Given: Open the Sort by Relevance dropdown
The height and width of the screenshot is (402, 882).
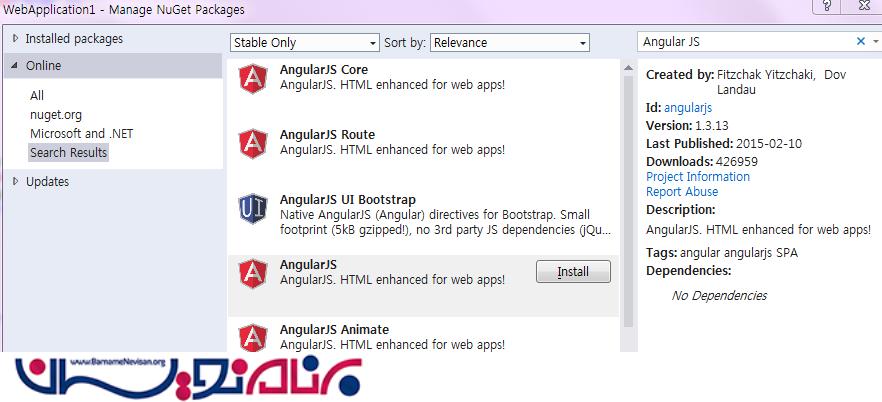Looking at the screenshot, I should click(x=510, y=43).
